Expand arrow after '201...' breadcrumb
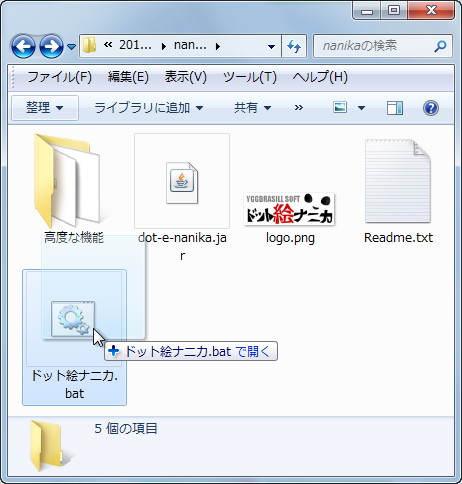The width and height of the screenshot is (462, 484). coord(163,46)
